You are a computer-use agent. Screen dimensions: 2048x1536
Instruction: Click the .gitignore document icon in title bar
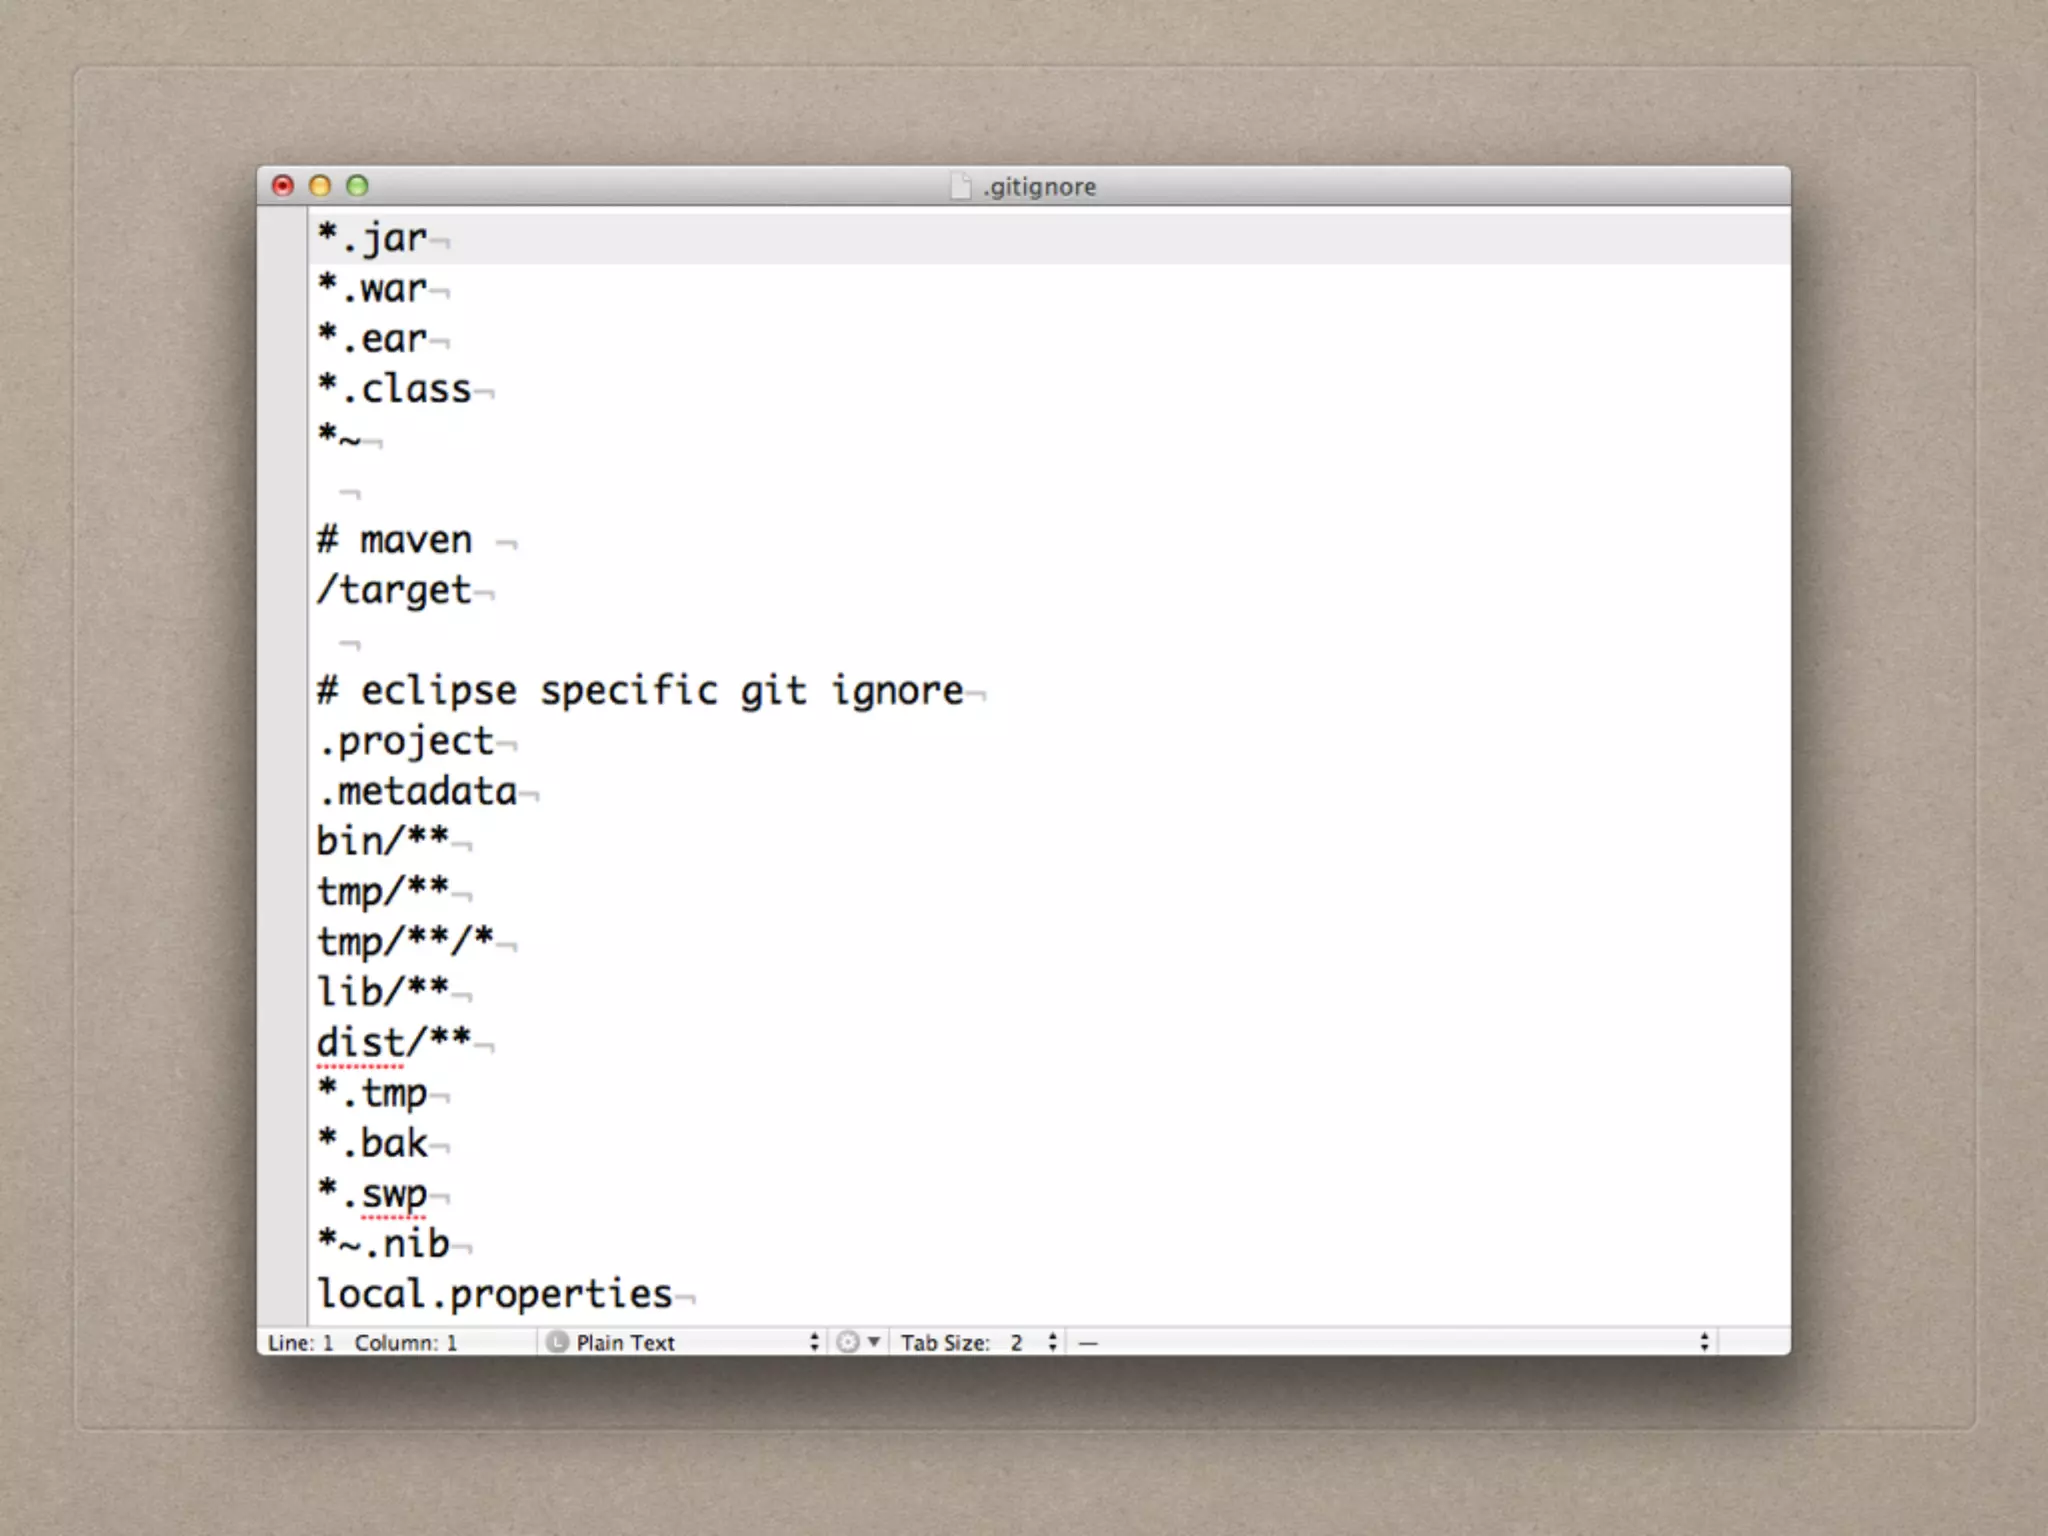tap(960, 186)
